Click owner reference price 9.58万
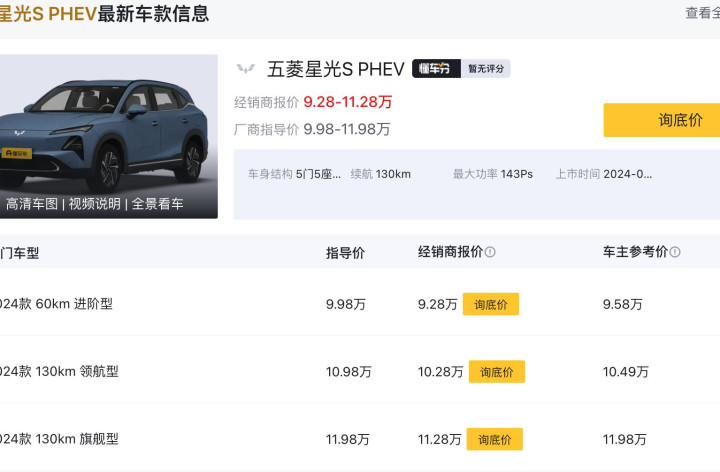720x472 pixels. [x=623, y=304]
